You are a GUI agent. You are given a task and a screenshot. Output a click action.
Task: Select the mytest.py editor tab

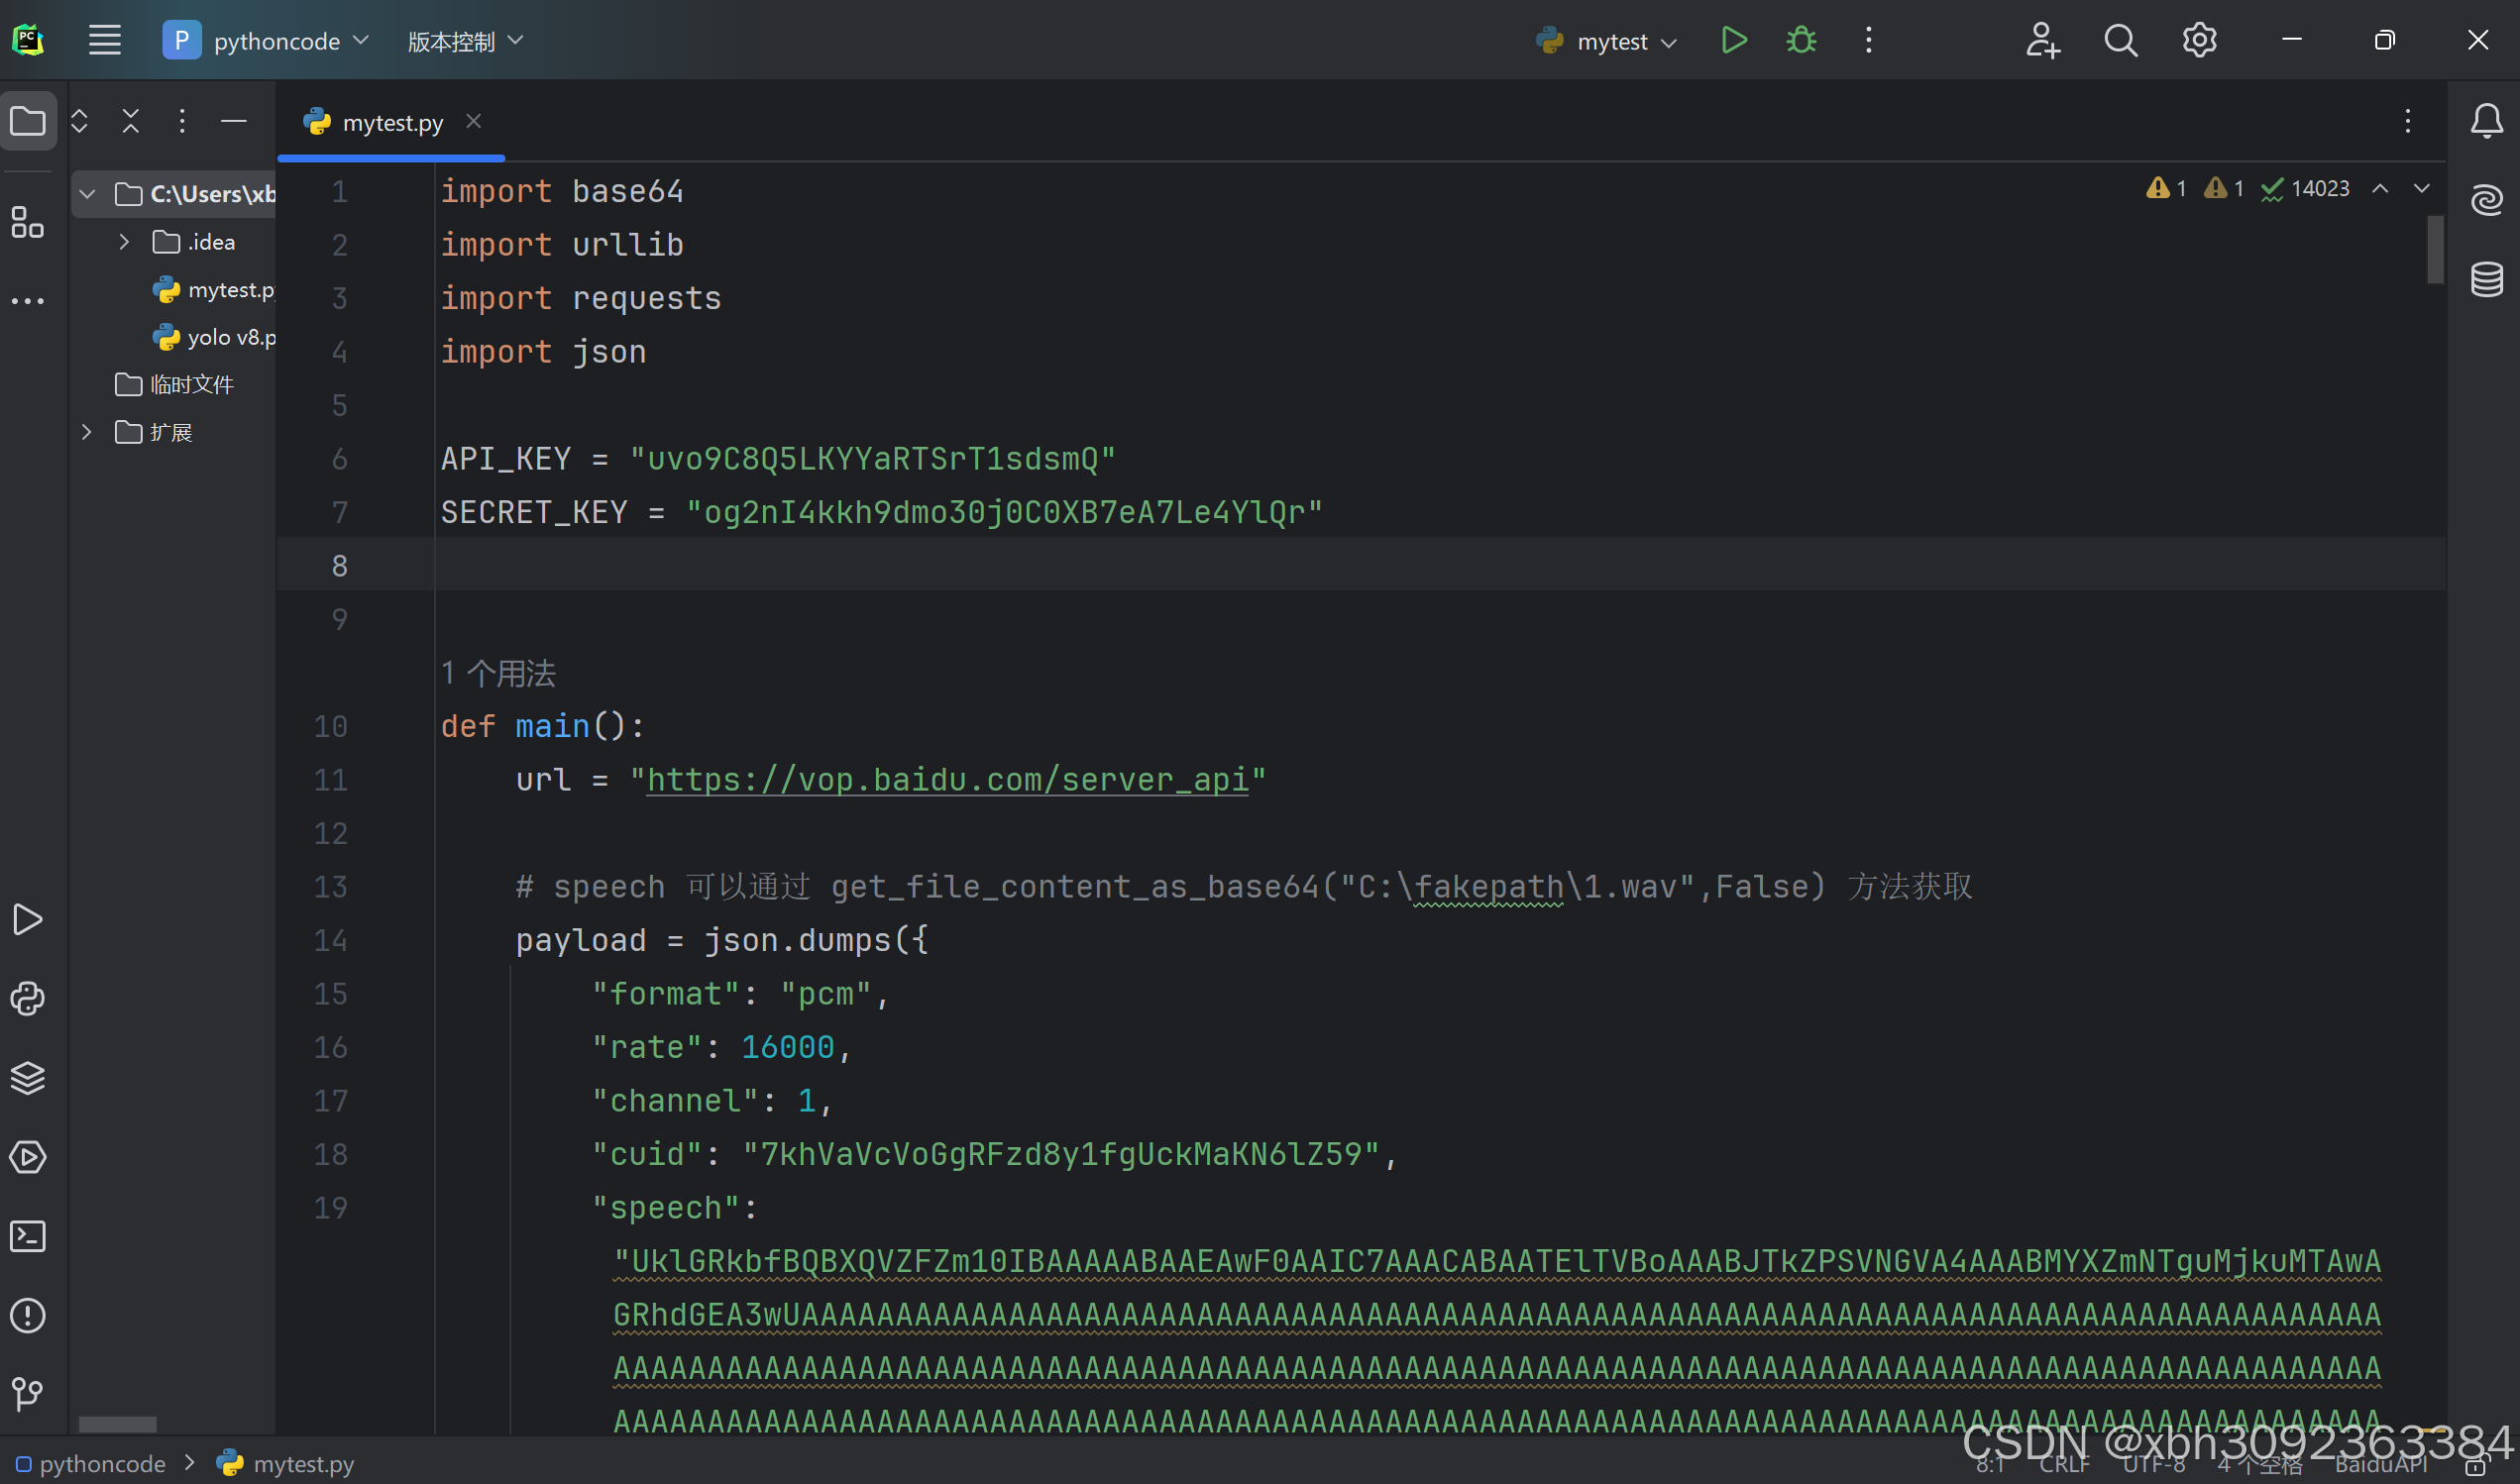pos(391,122)
